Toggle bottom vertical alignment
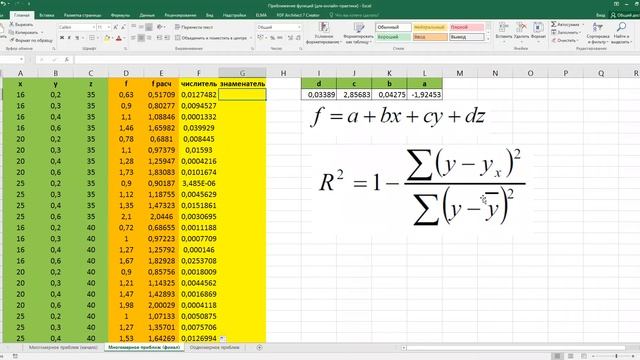The width and height of the screenshot is (640, 360). [x=149, y=27]
